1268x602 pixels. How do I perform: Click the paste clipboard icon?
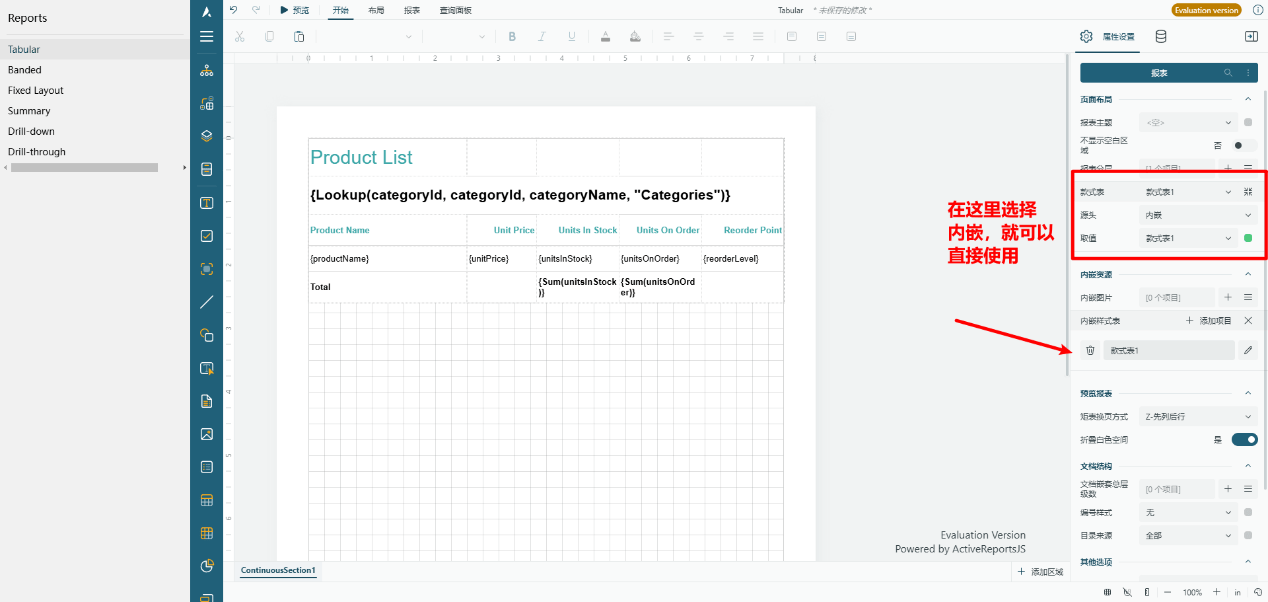point(299,37)
